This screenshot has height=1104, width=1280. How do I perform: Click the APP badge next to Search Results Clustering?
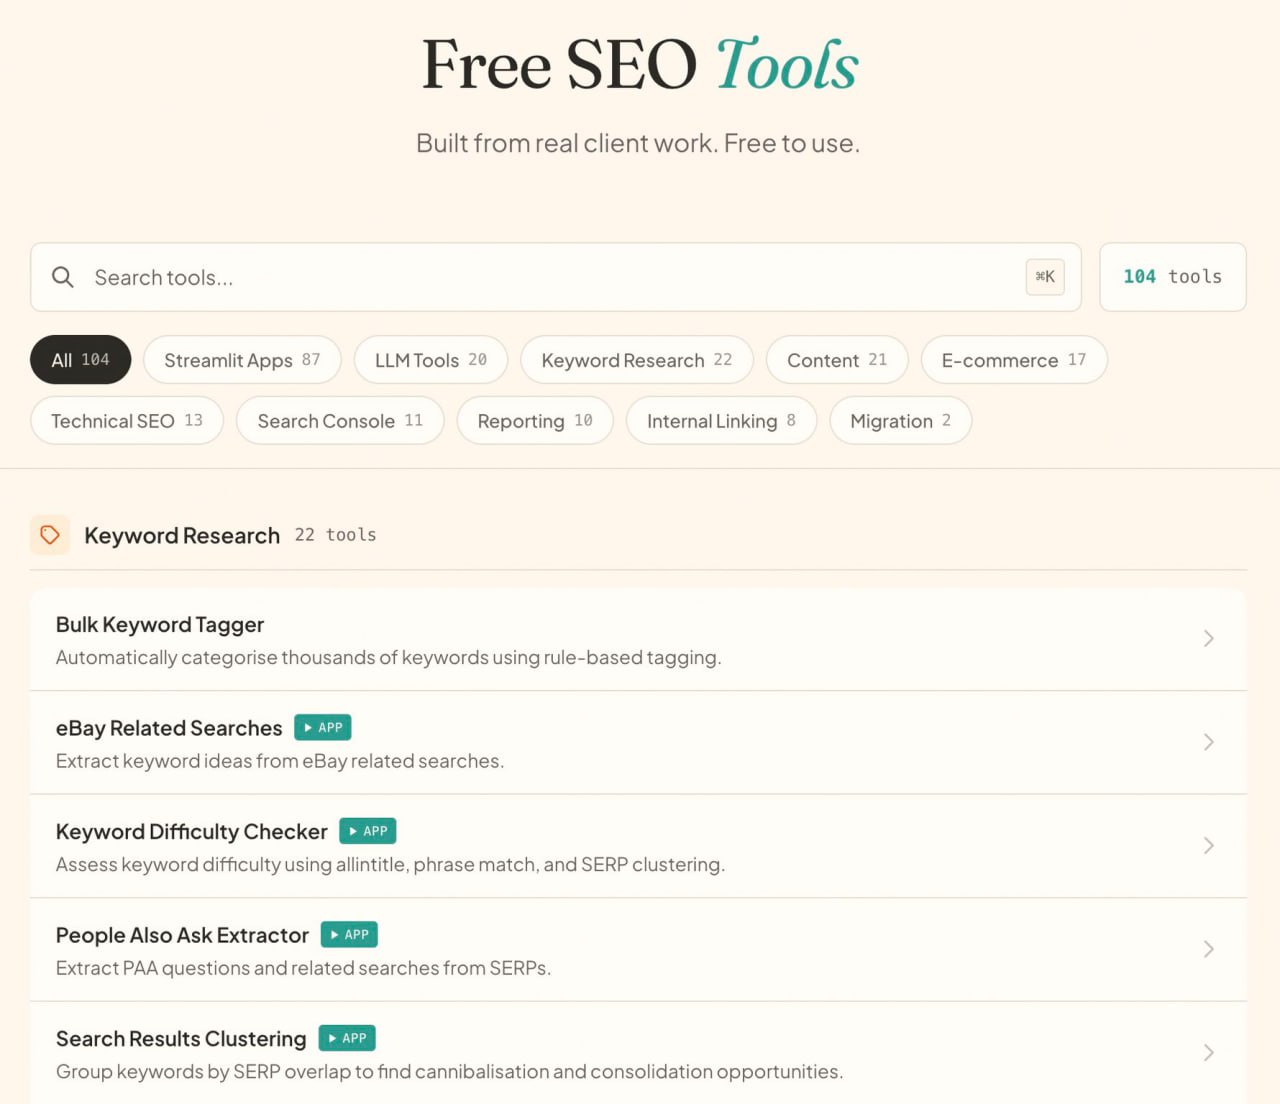point(347,1038)
